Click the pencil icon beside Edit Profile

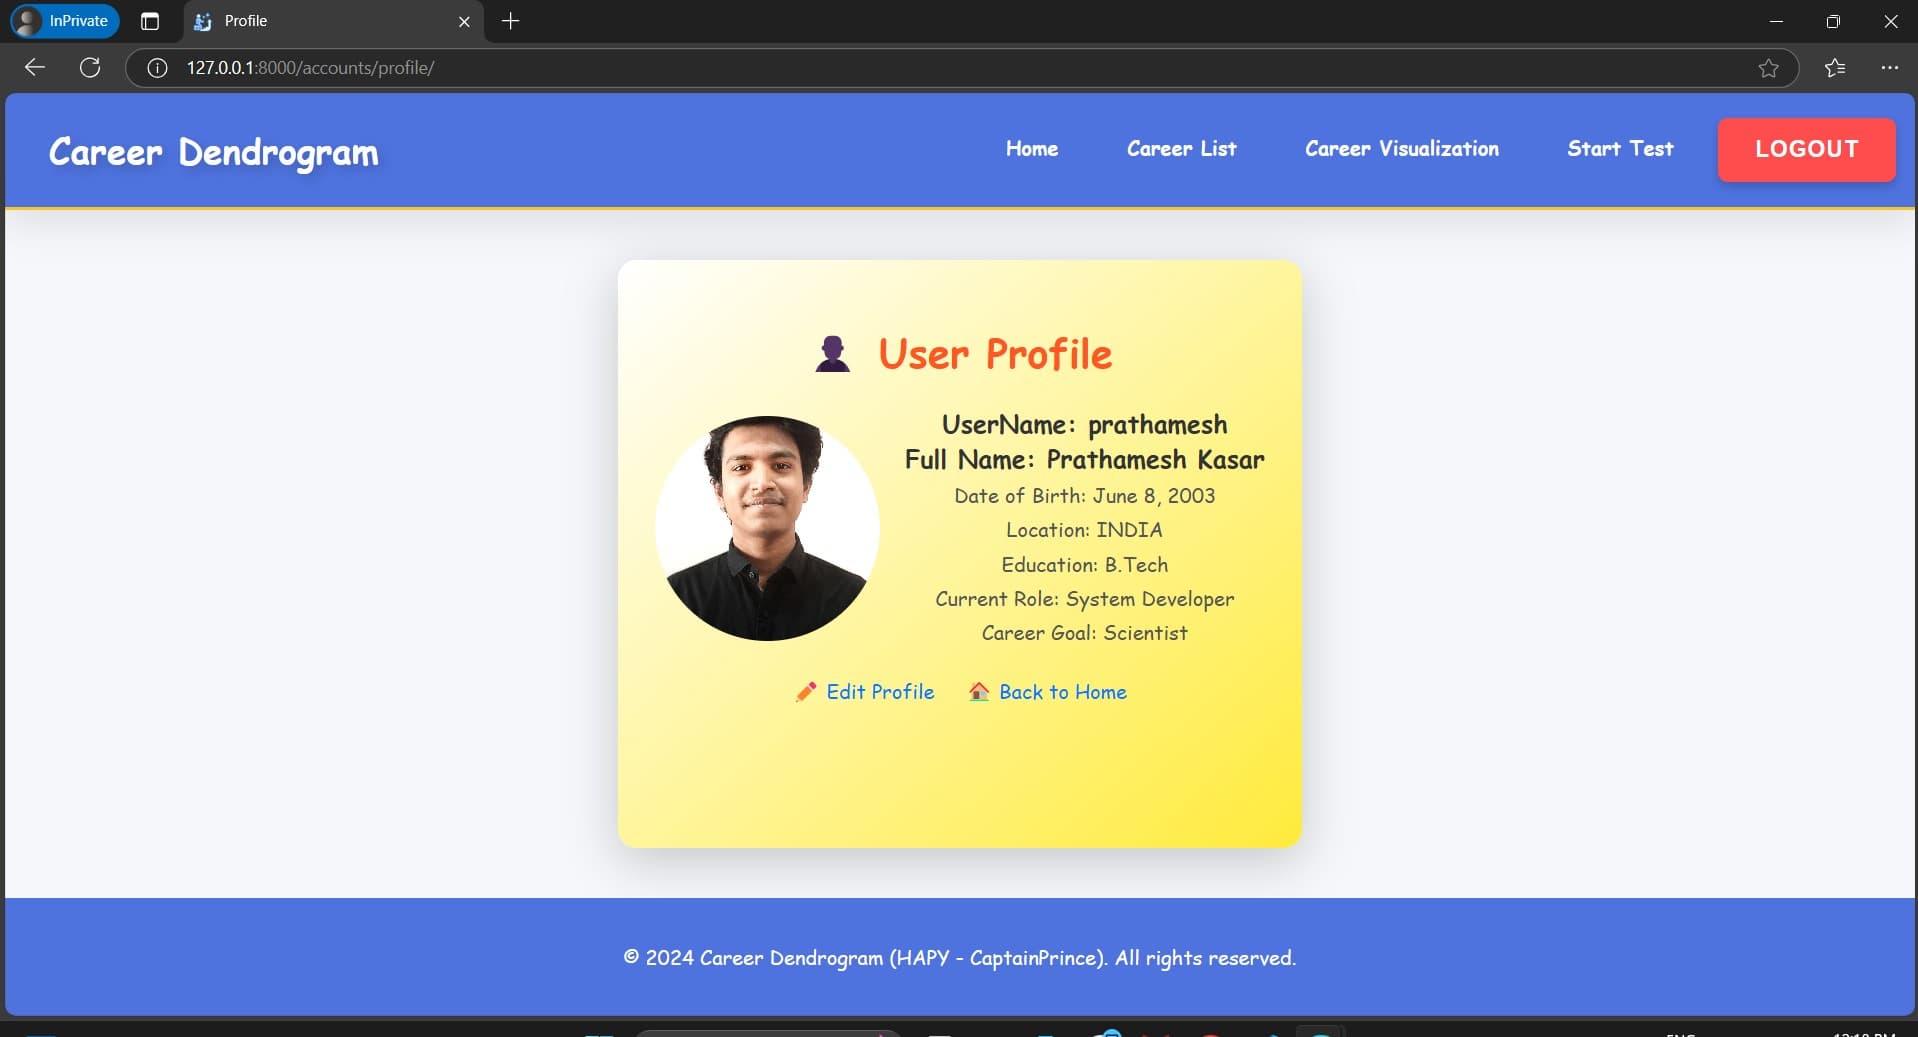coord(806,692)
